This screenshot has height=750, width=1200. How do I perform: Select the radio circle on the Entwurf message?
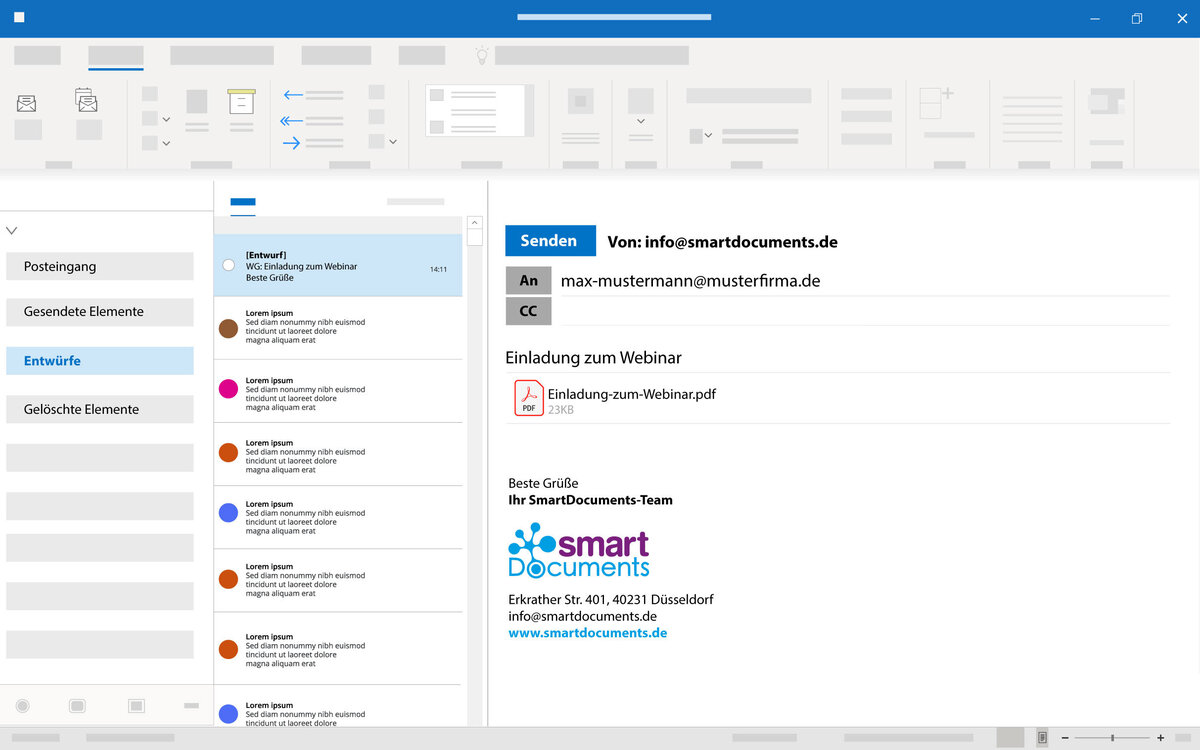coord(228,265)
